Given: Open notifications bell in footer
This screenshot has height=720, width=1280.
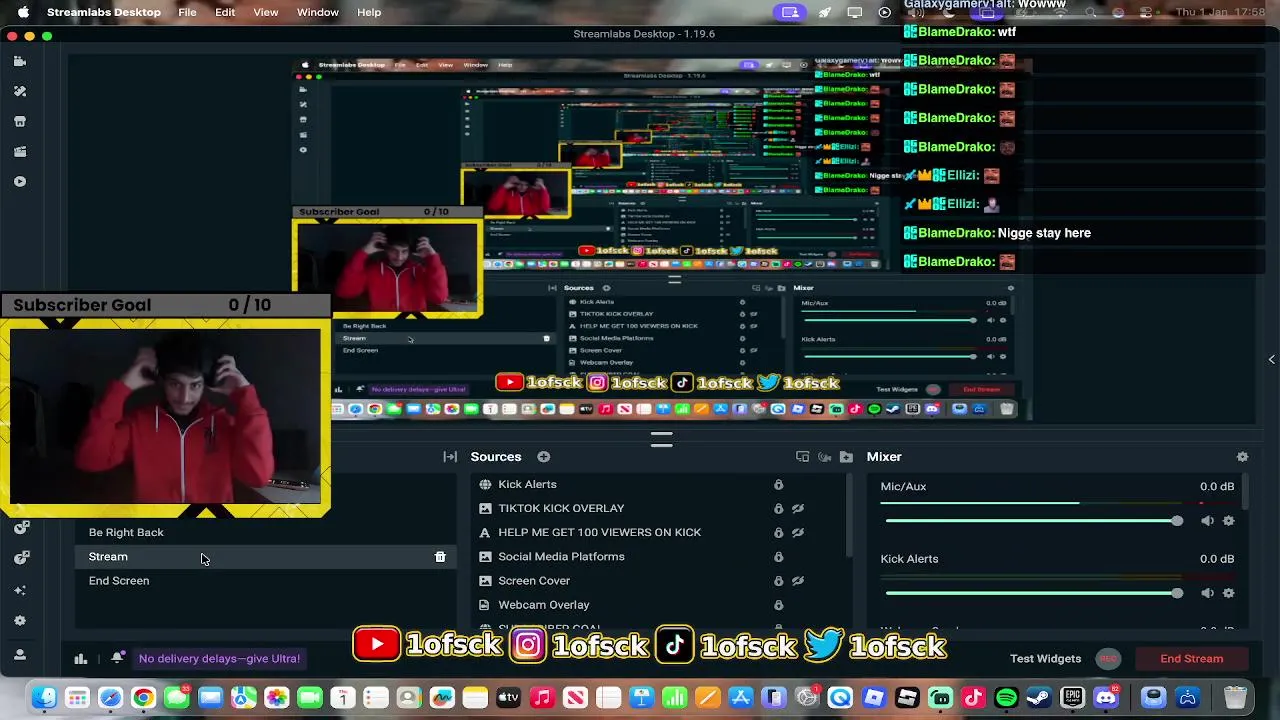Looking at the screenshot, I should point(117,658).
